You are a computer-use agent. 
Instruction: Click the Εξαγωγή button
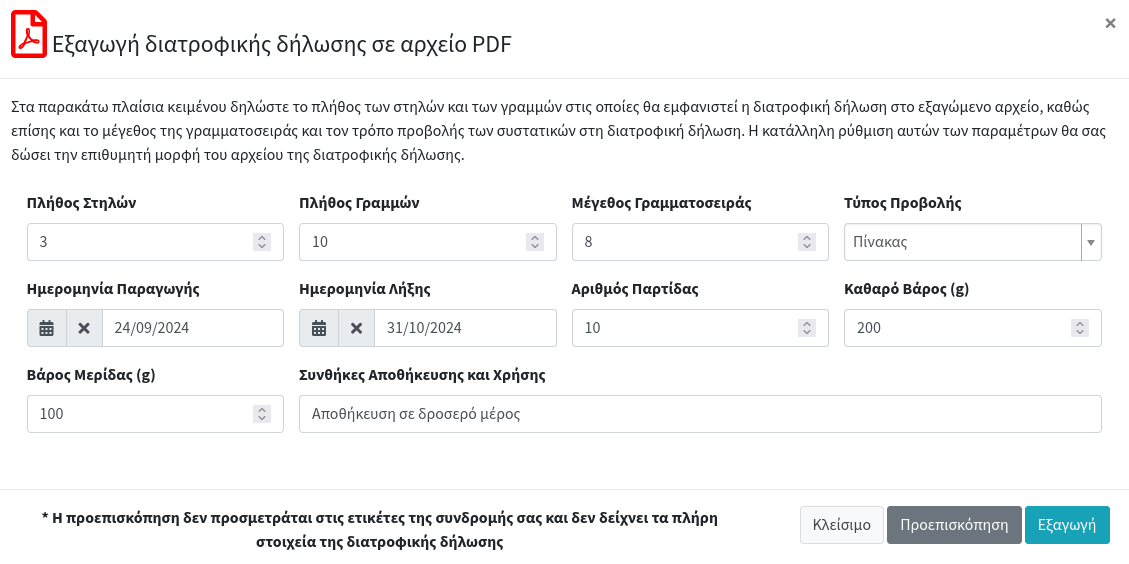tap(1067, 524)
